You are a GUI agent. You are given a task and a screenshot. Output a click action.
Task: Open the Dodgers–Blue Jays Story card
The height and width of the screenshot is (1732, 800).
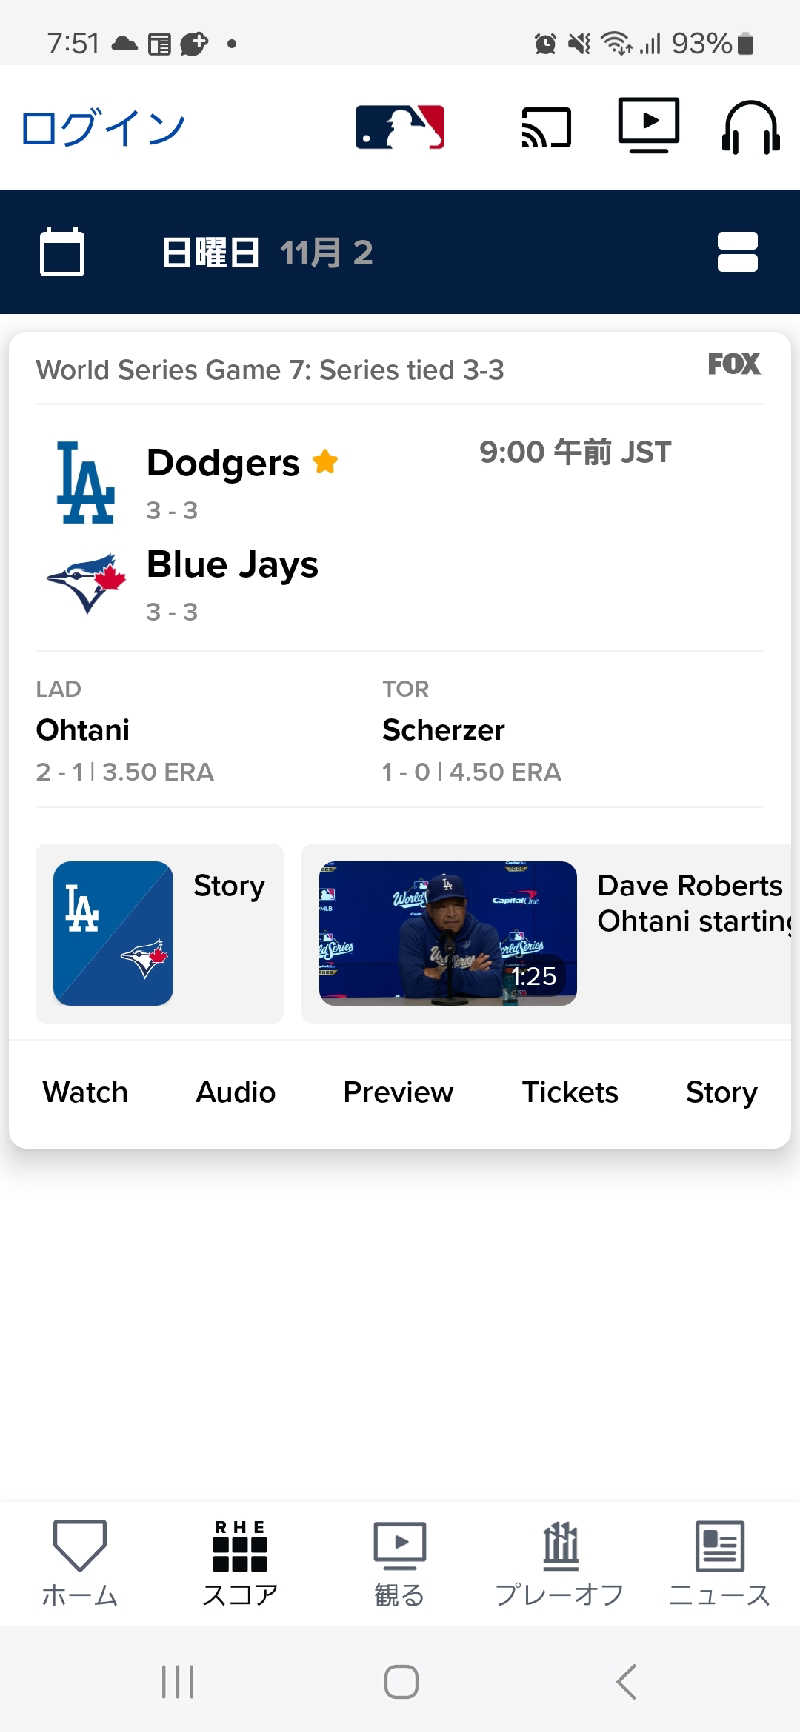160,933
